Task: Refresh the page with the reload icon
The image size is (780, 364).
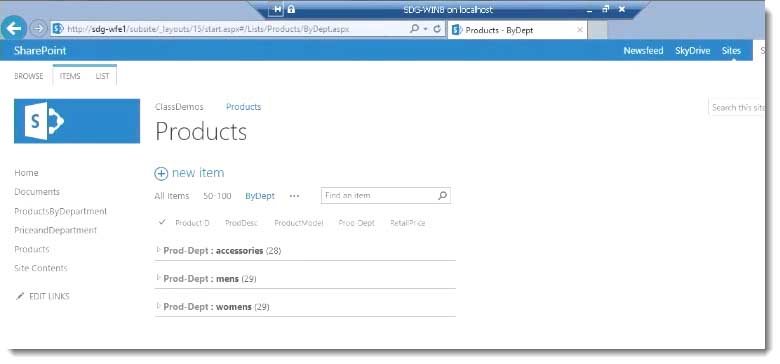Action: tap(437, 29)
